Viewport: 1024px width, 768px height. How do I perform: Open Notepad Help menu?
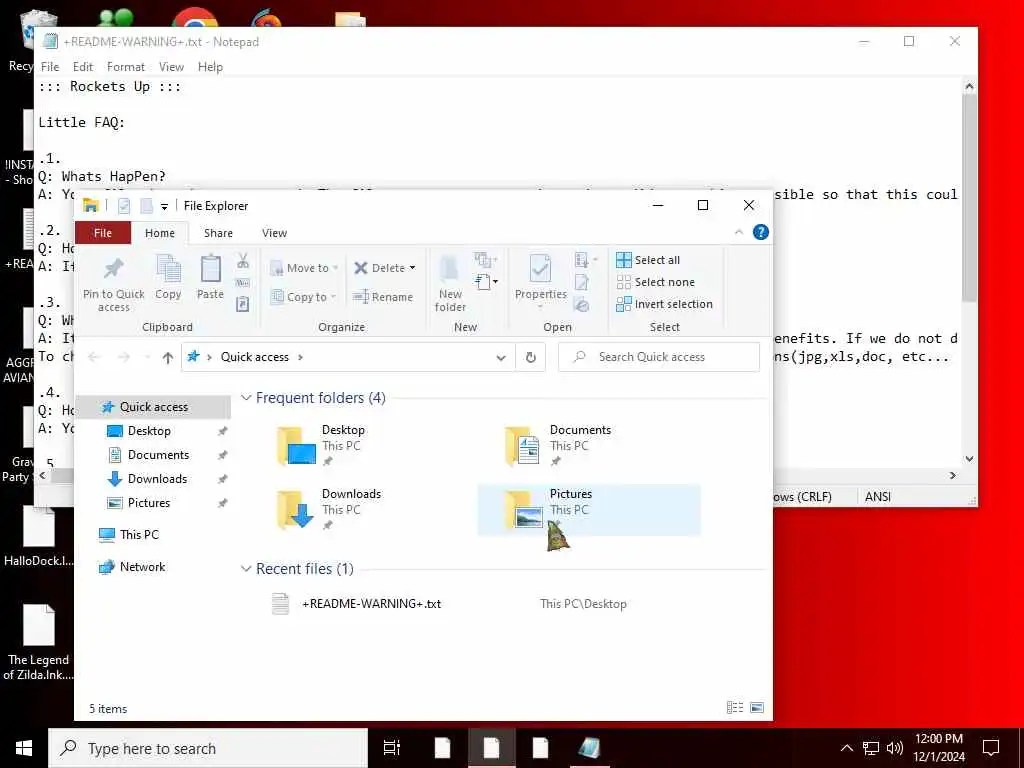[210, 67]
